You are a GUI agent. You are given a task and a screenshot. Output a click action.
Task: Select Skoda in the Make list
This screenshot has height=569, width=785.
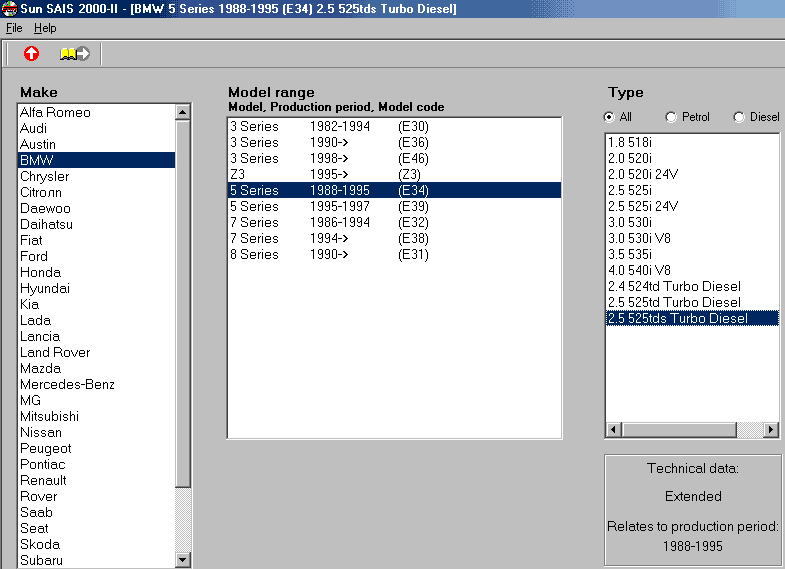click(x=97, y=544)
